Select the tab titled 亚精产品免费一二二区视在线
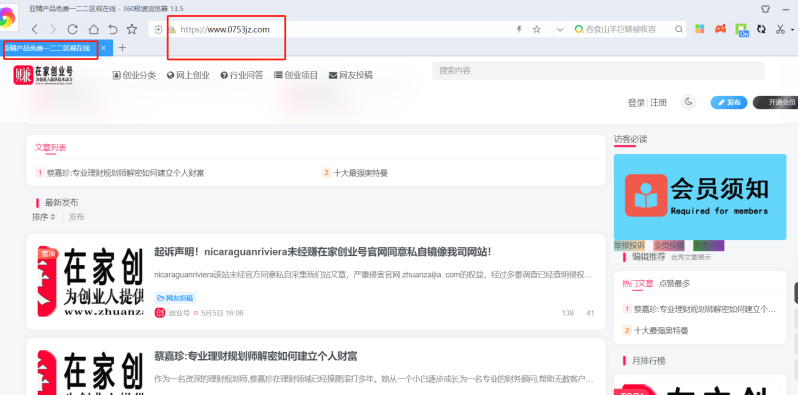 click(47, 48)
